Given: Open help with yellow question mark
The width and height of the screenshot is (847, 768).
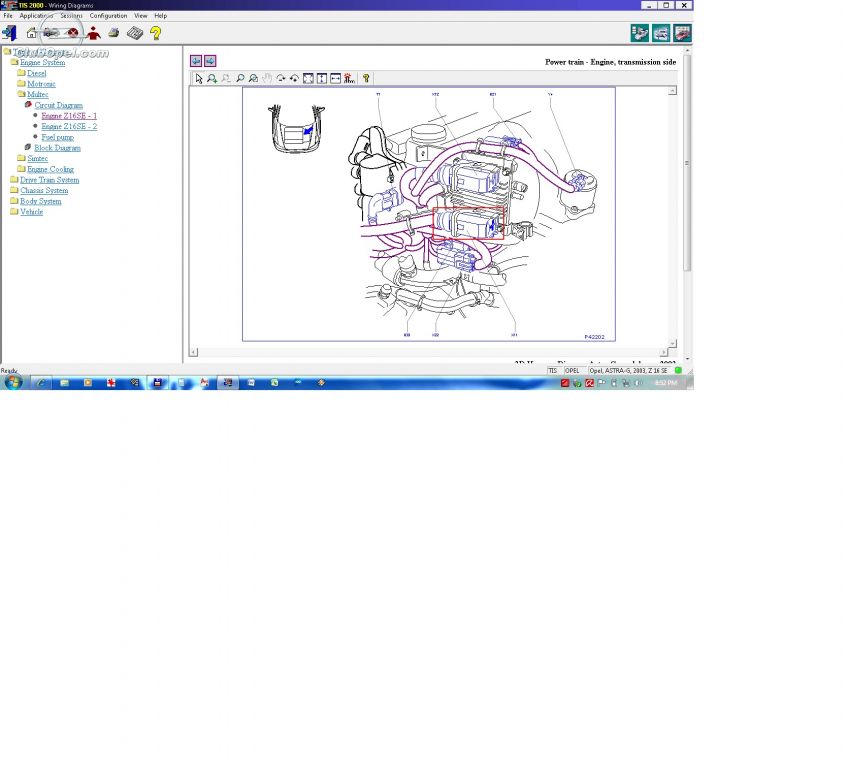Looking at the screenshot, I should click(x=156, y=33).
